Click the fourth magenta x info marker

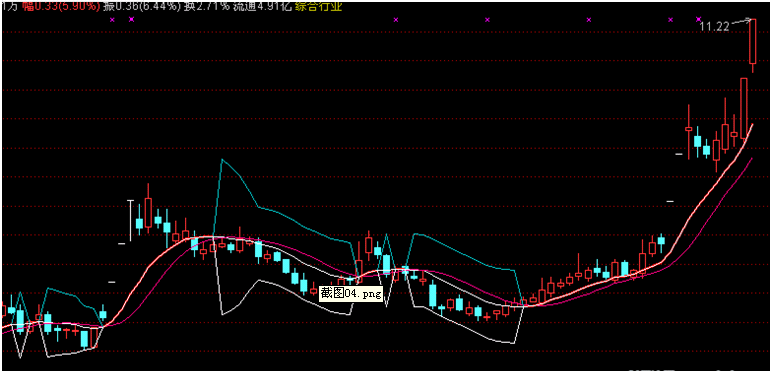coord(487,20)
